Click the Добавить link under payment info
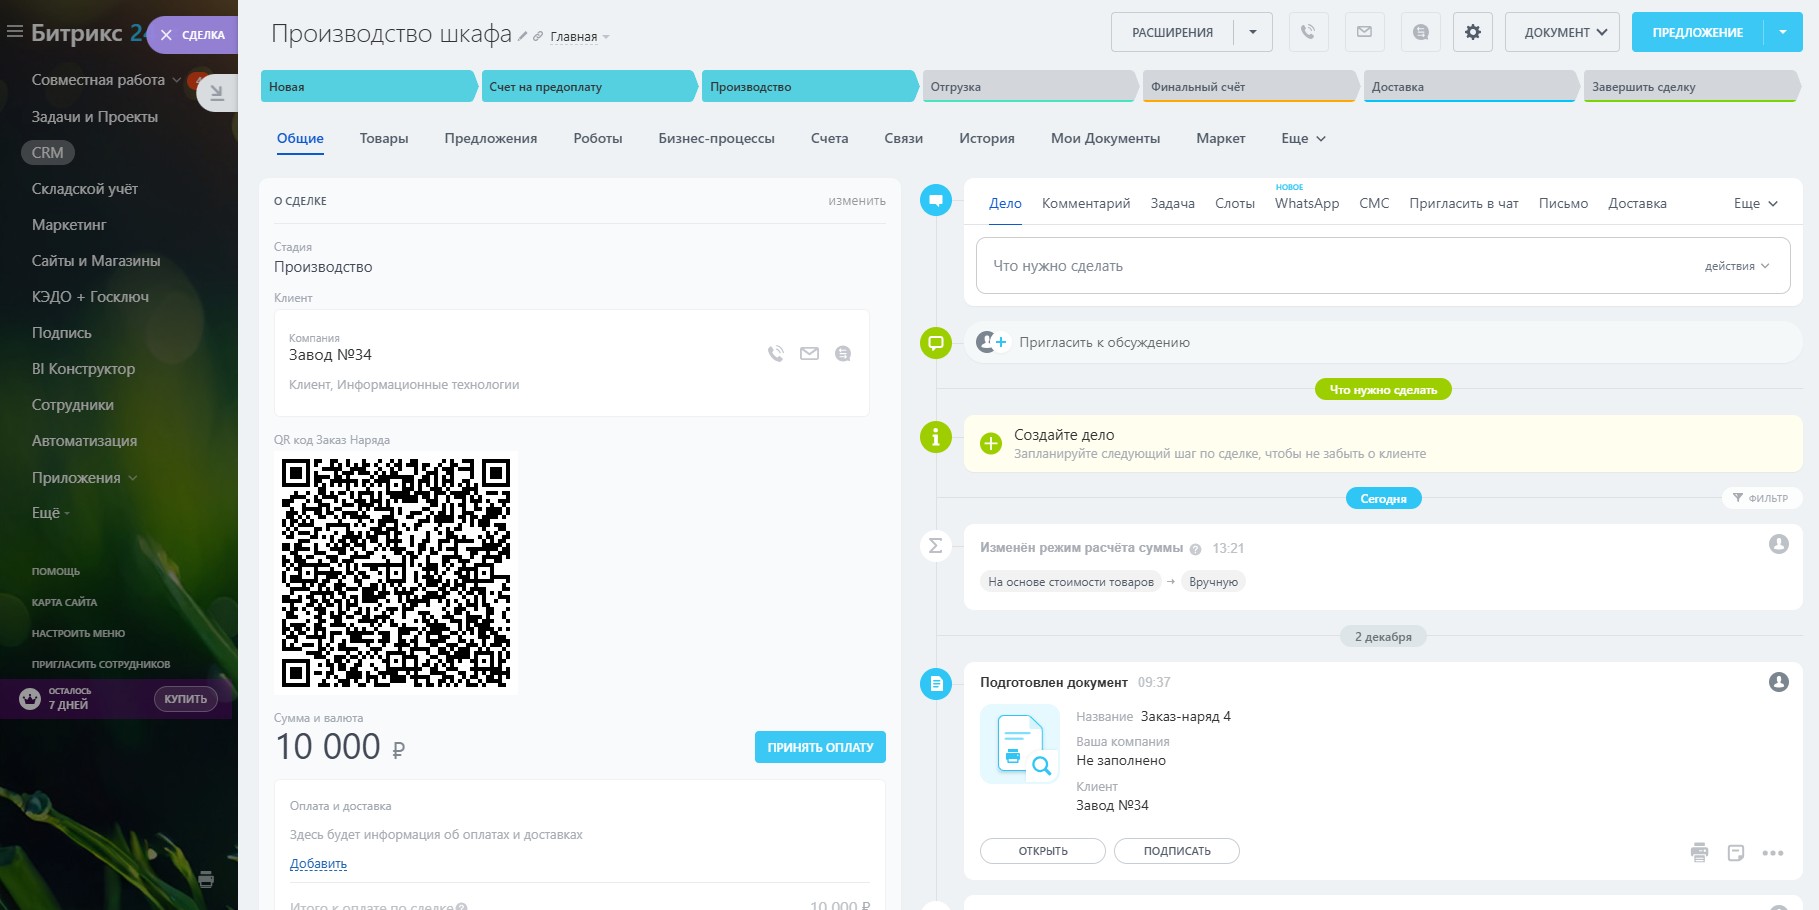This screenshot has width=1819, height=910. point(318,863)
